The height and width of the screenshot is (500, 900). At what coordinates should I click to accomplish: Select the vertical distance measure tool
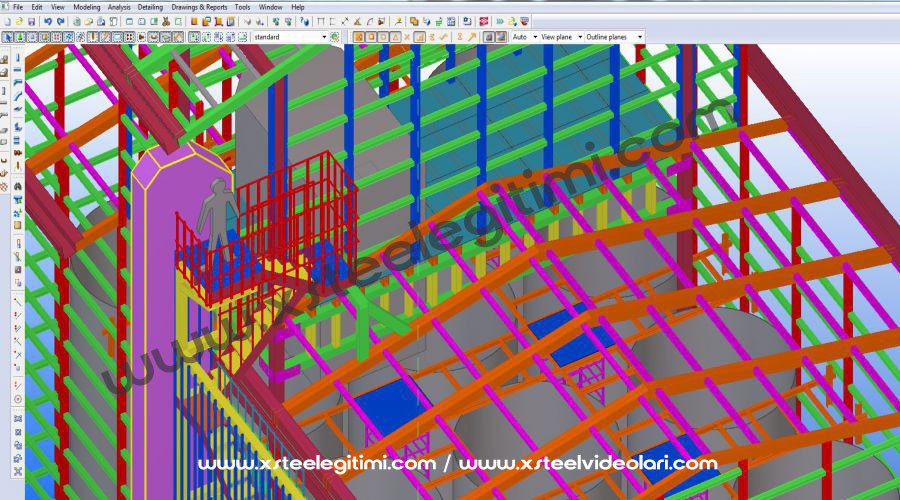[x=332, y=21]
